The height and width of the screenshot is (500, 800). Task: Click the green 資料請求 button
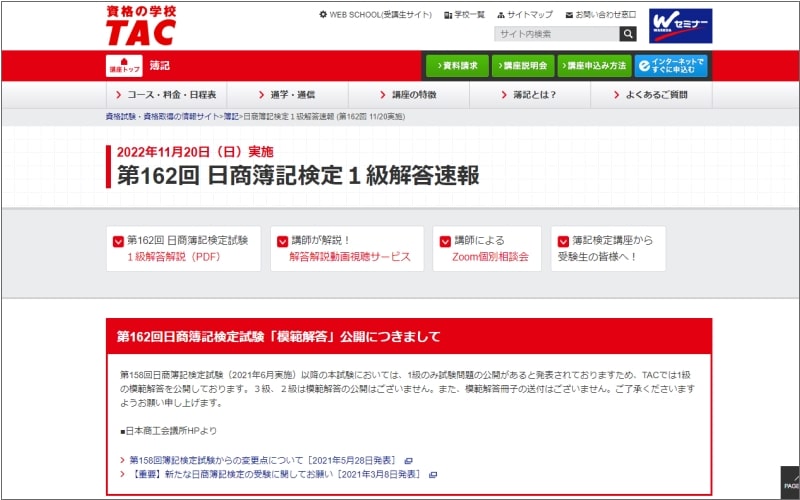457,66
